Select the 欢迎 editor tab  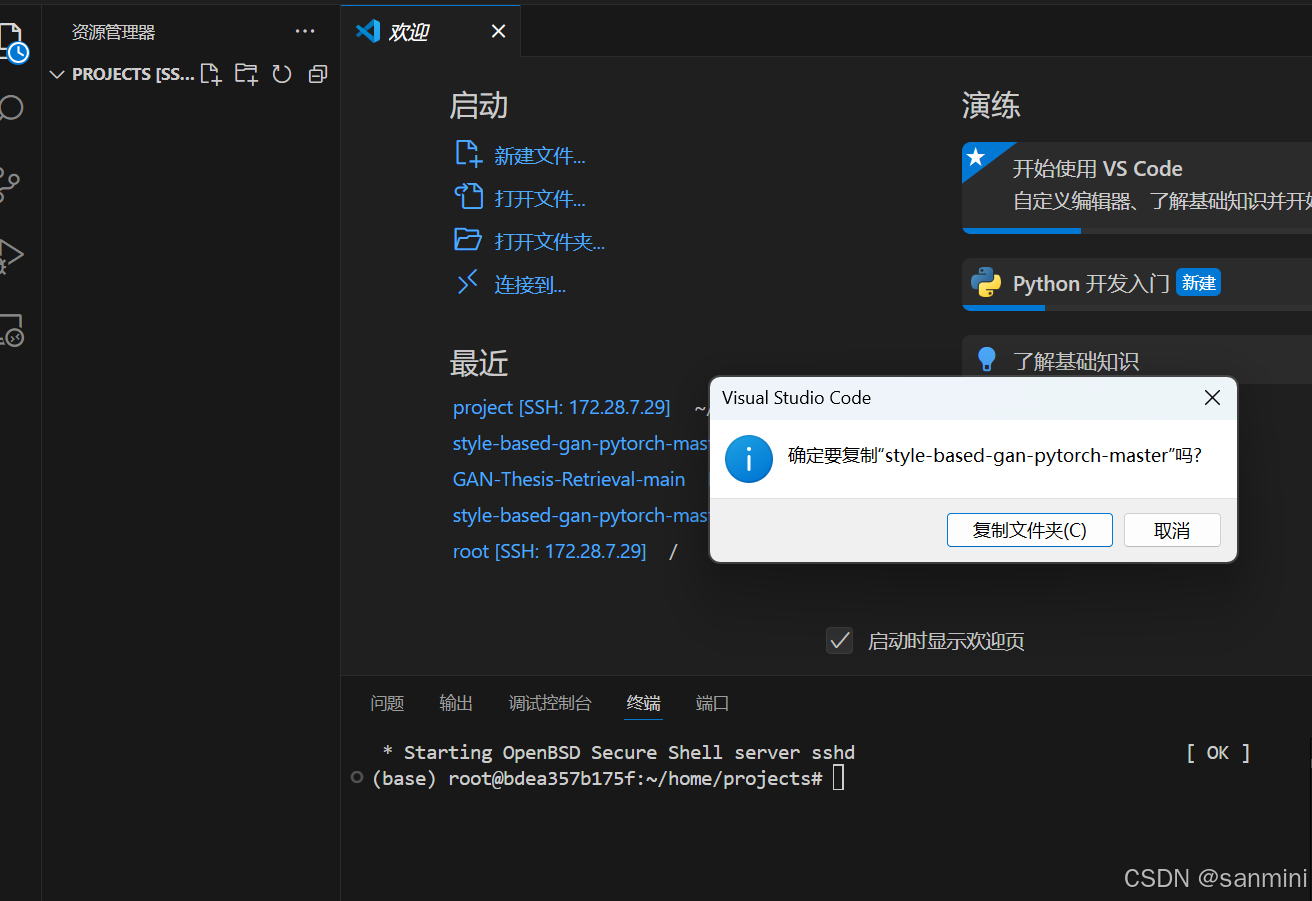(430, 32)
